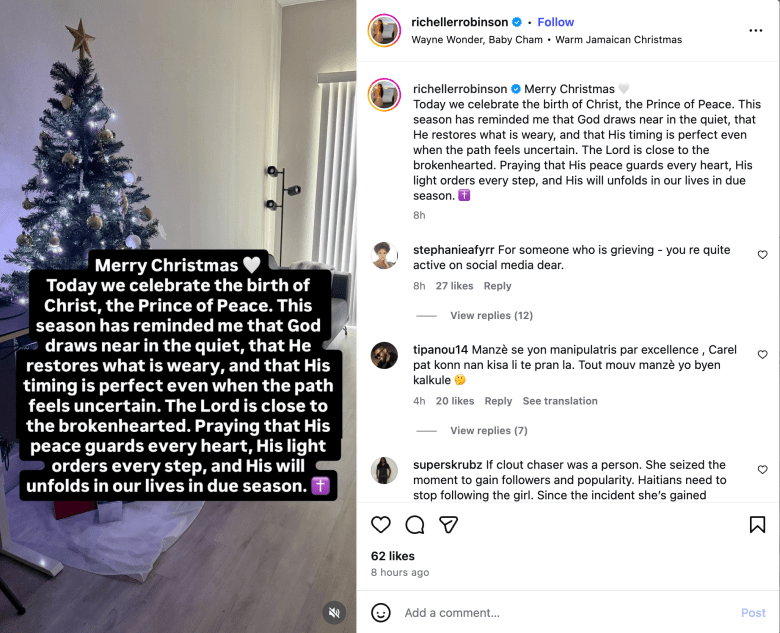Screen dimensions: 780x633
Task: Open the Warm Jamaican Christmas audio link
Action: pyautogui.click(x=618, y=40)
